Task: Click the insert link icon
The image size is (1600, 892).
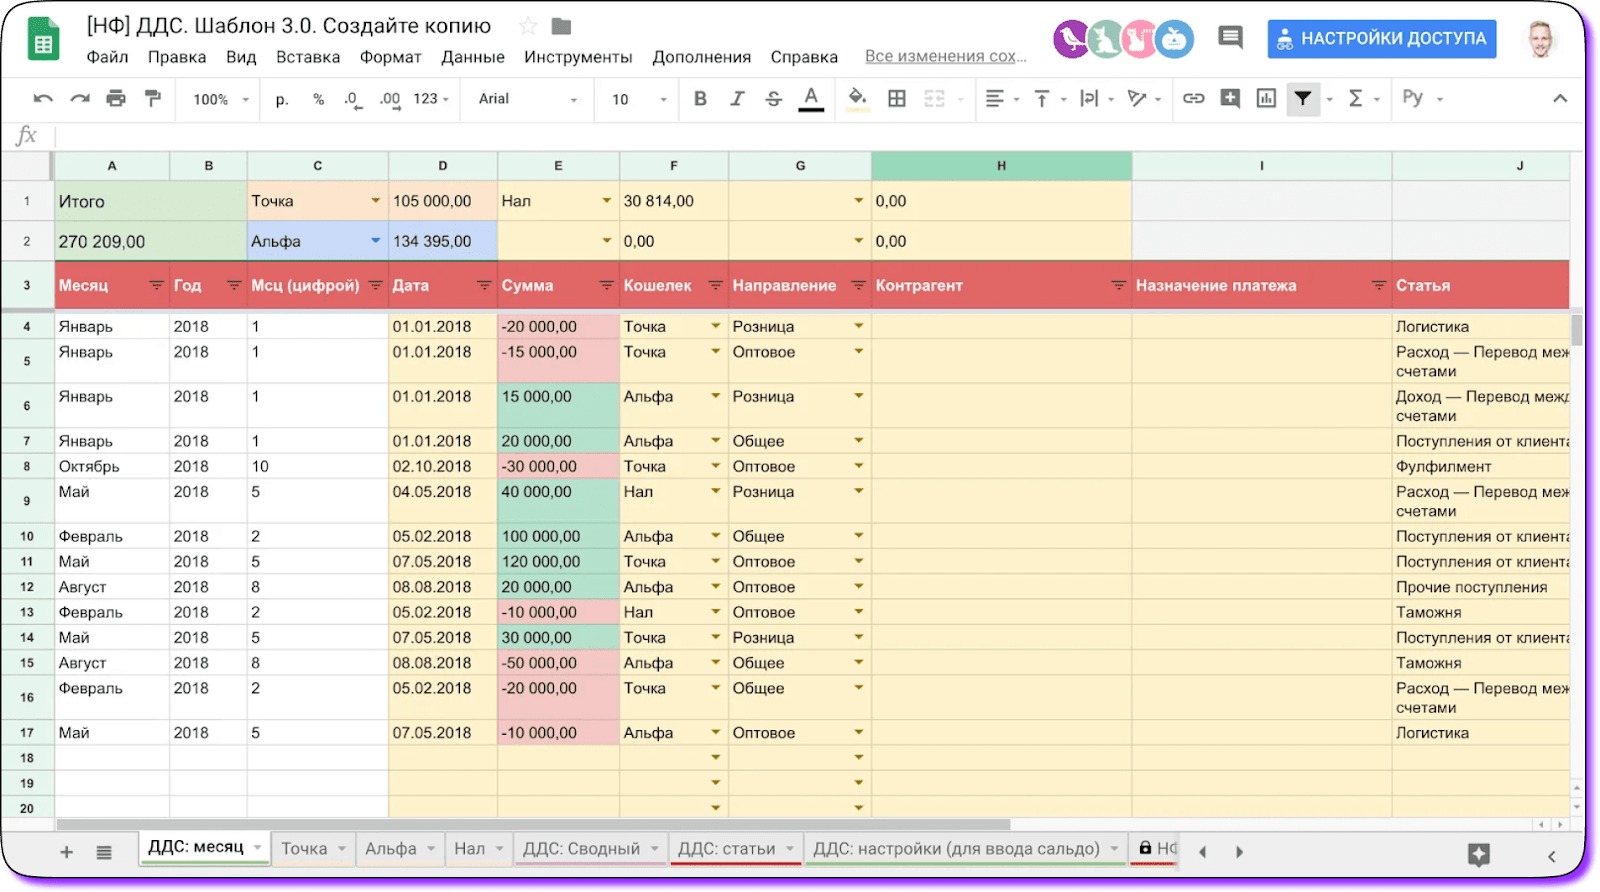Action: point(1193,98)
